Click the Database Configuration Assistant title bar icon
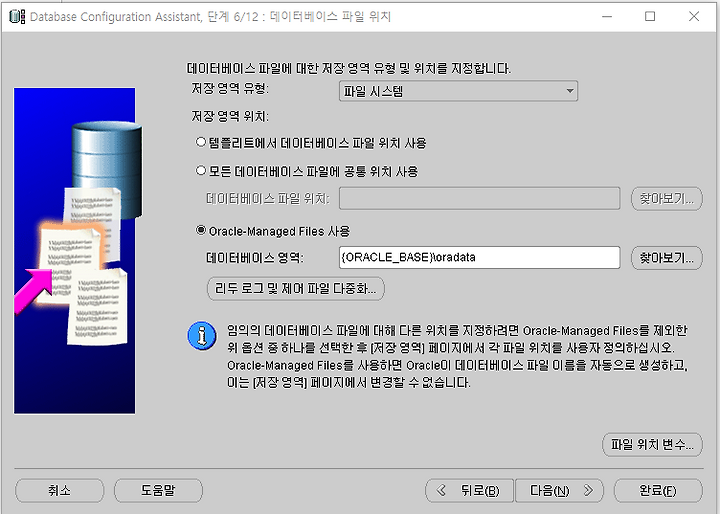720x514 pixels. pos(17,17)
